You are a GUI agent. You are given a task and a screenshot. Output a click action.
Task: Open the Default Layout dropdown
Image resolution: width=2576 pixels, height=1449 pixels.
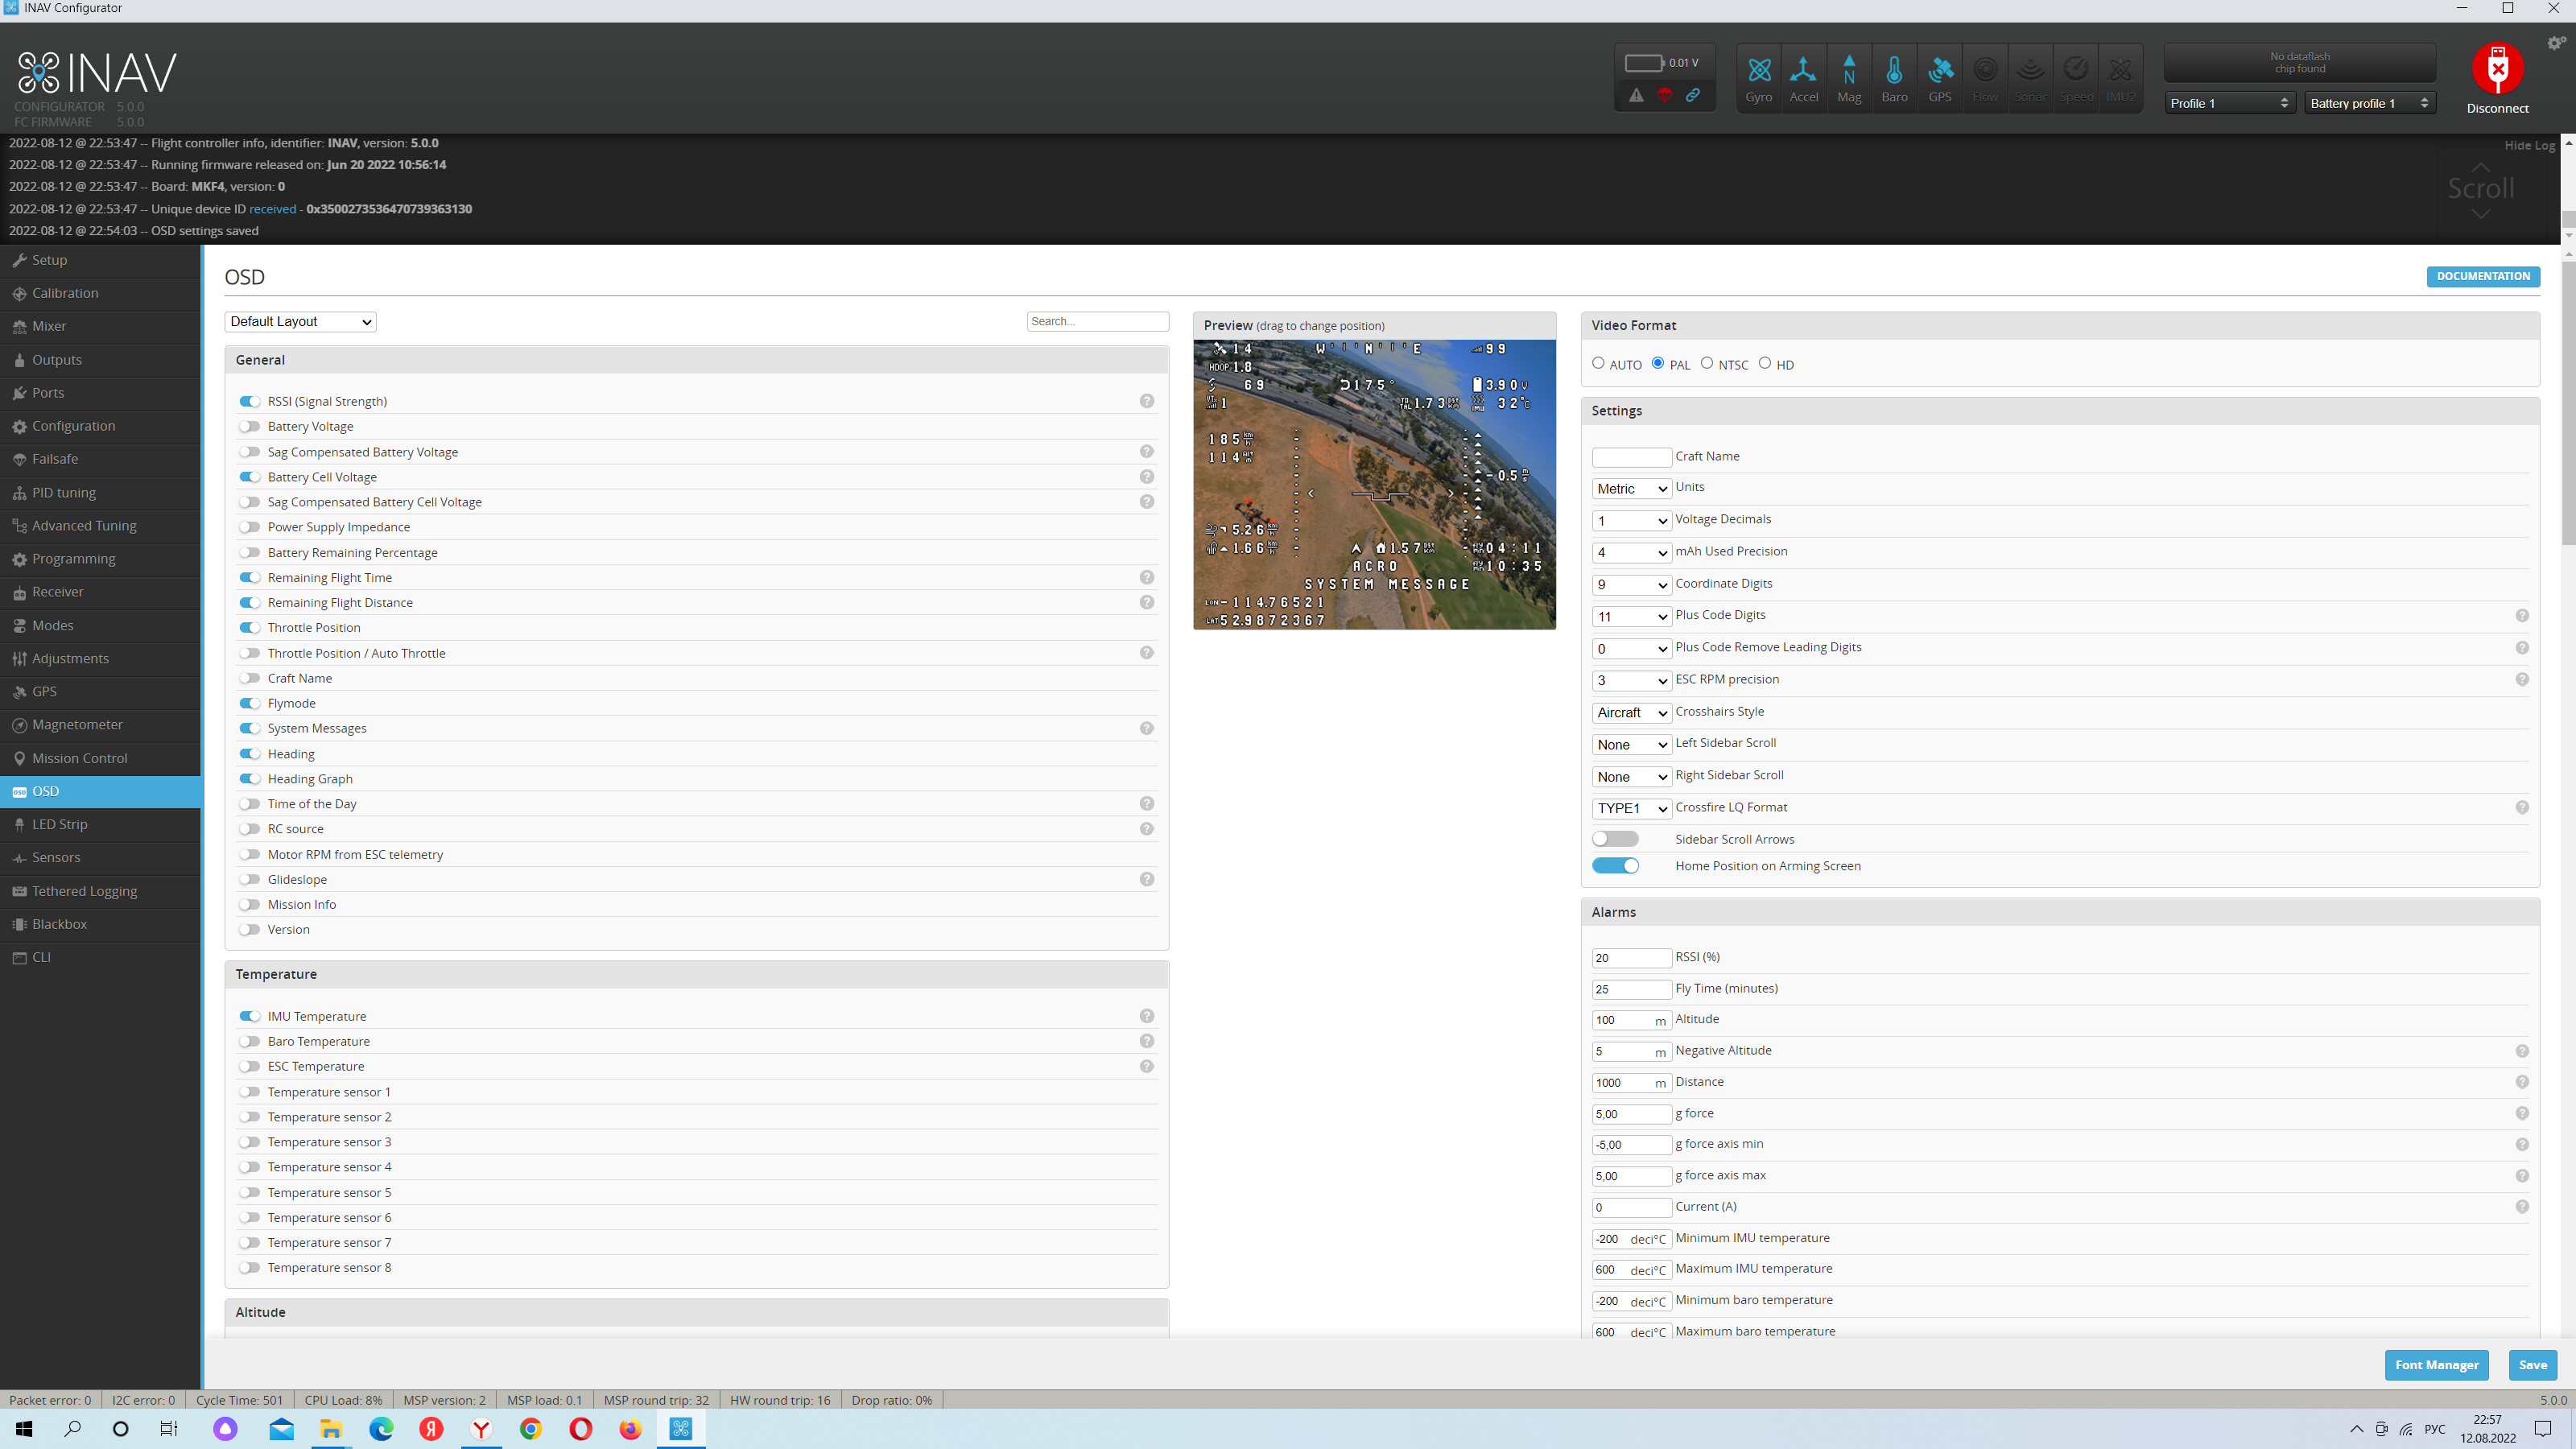[299, 321]
